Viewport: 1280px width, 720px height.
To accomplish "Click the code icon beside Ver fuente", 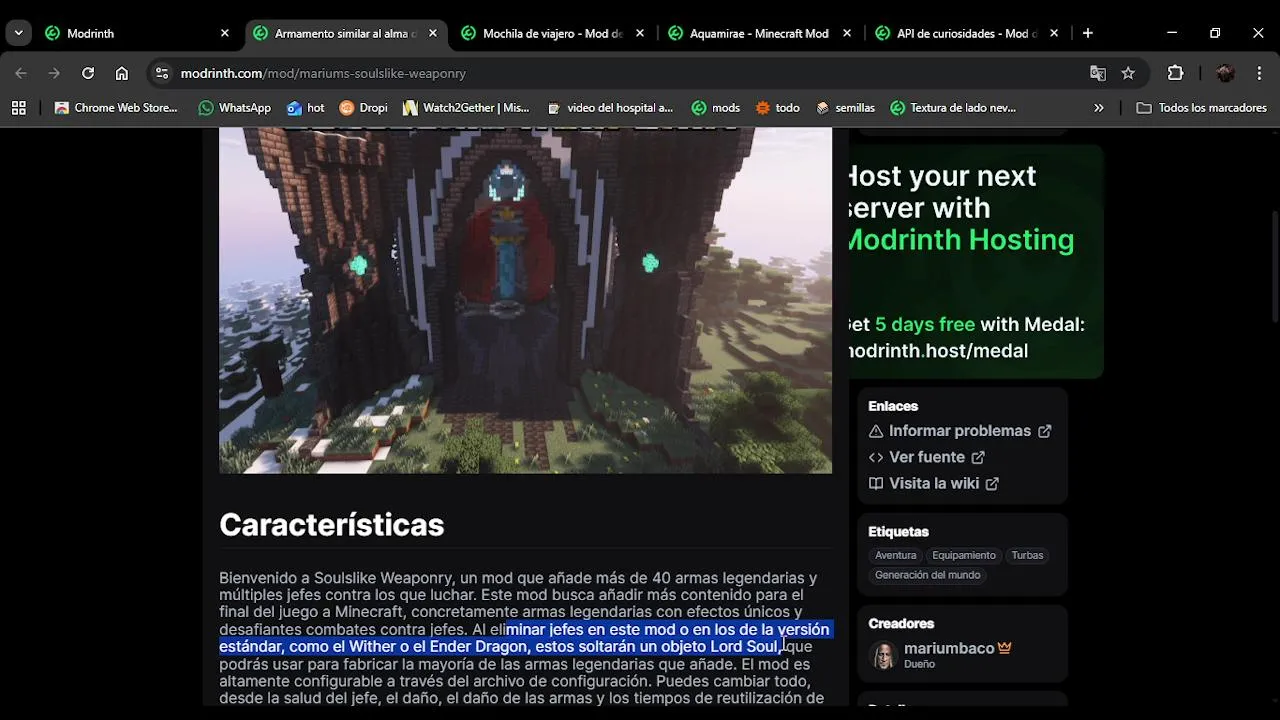I will 876,457.
